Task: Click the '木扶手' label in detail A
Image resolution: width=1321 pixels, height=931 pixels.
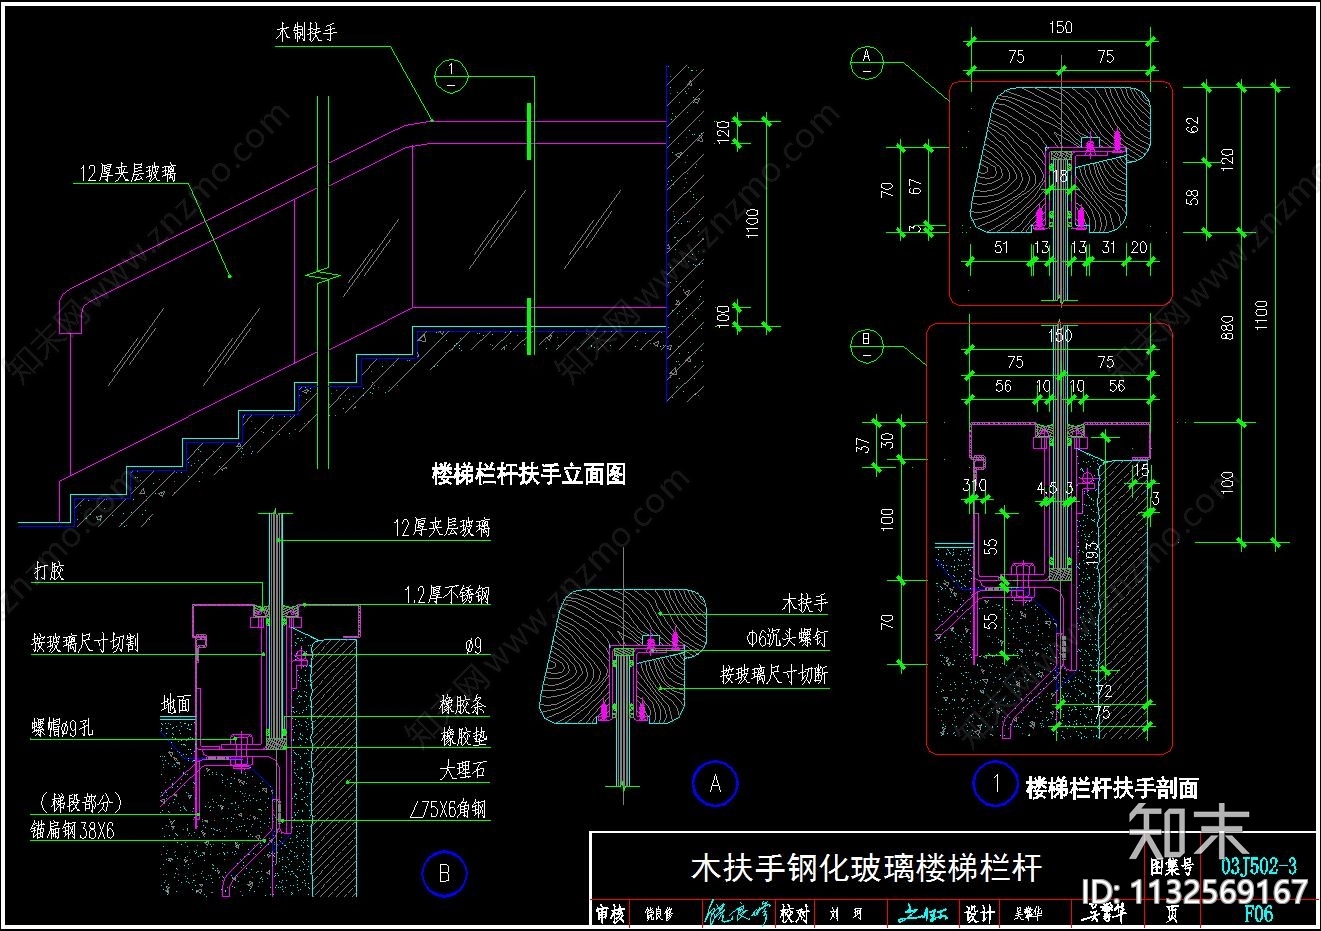Action: [x=804, y=604]
